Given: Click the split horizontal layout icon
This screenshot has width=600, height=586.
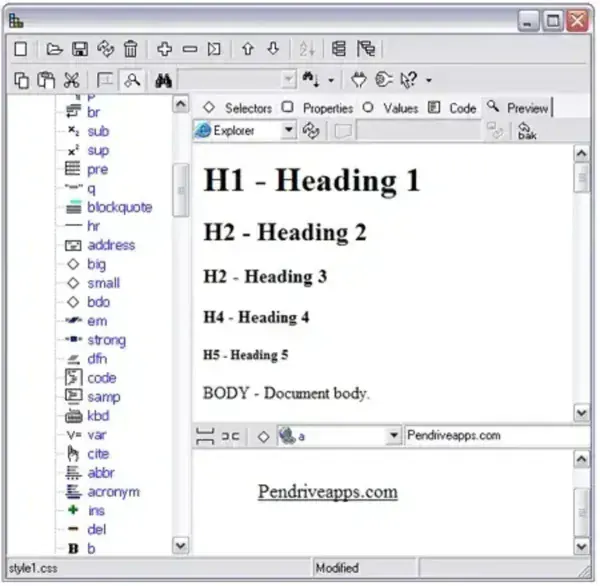Looking at the screenshot, I should (205, 436).
